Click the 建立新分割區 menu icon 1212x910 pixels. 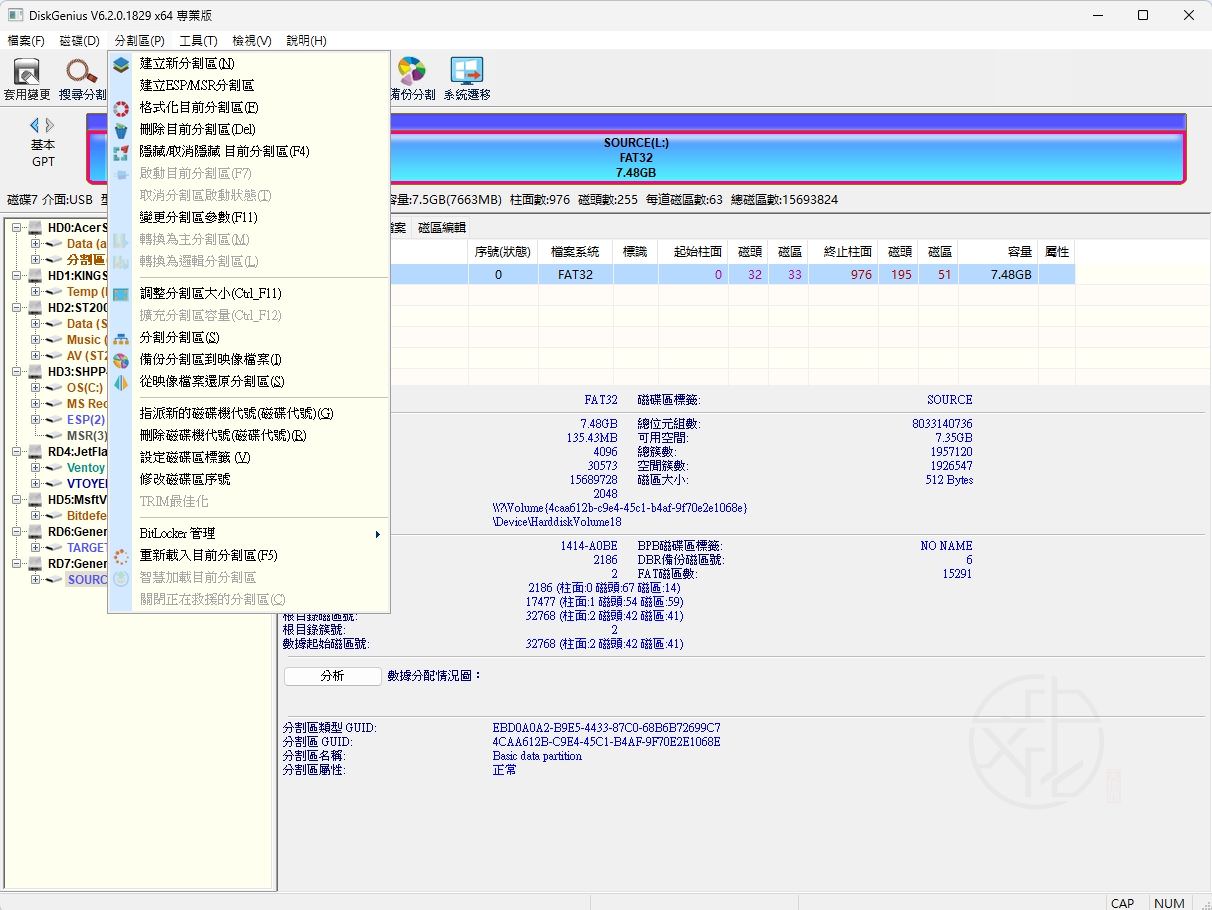[x=121, y=64]
